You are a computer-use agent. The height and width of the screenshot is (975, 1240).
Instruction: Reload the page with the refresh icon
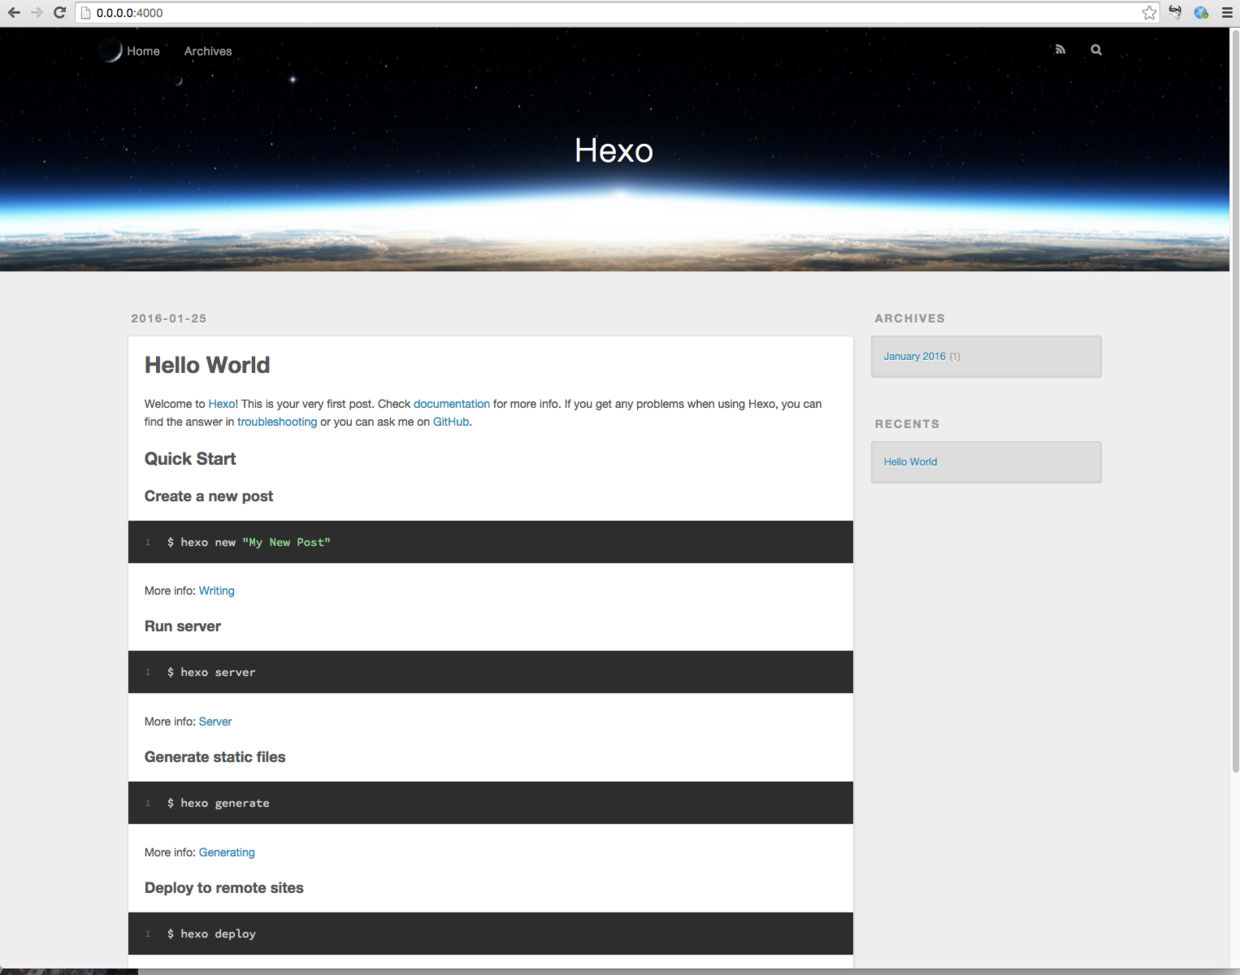tap(60, 13)
